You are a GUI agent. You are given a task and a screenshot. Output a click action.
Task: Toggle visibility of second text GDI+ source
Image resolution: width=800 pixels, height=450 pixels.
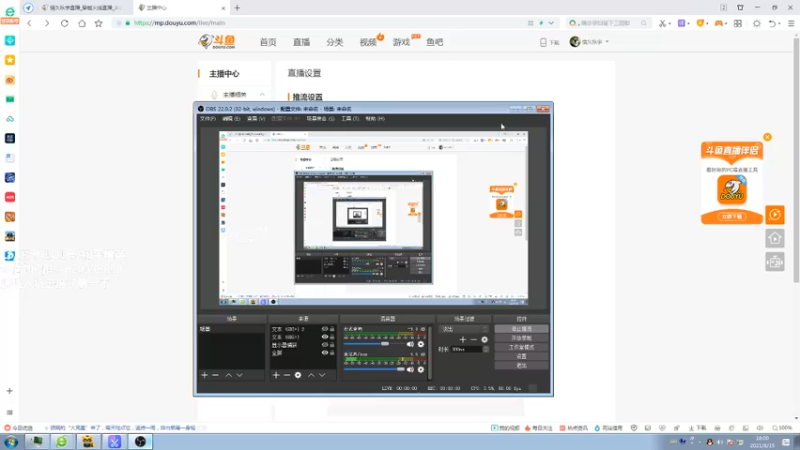324,337
